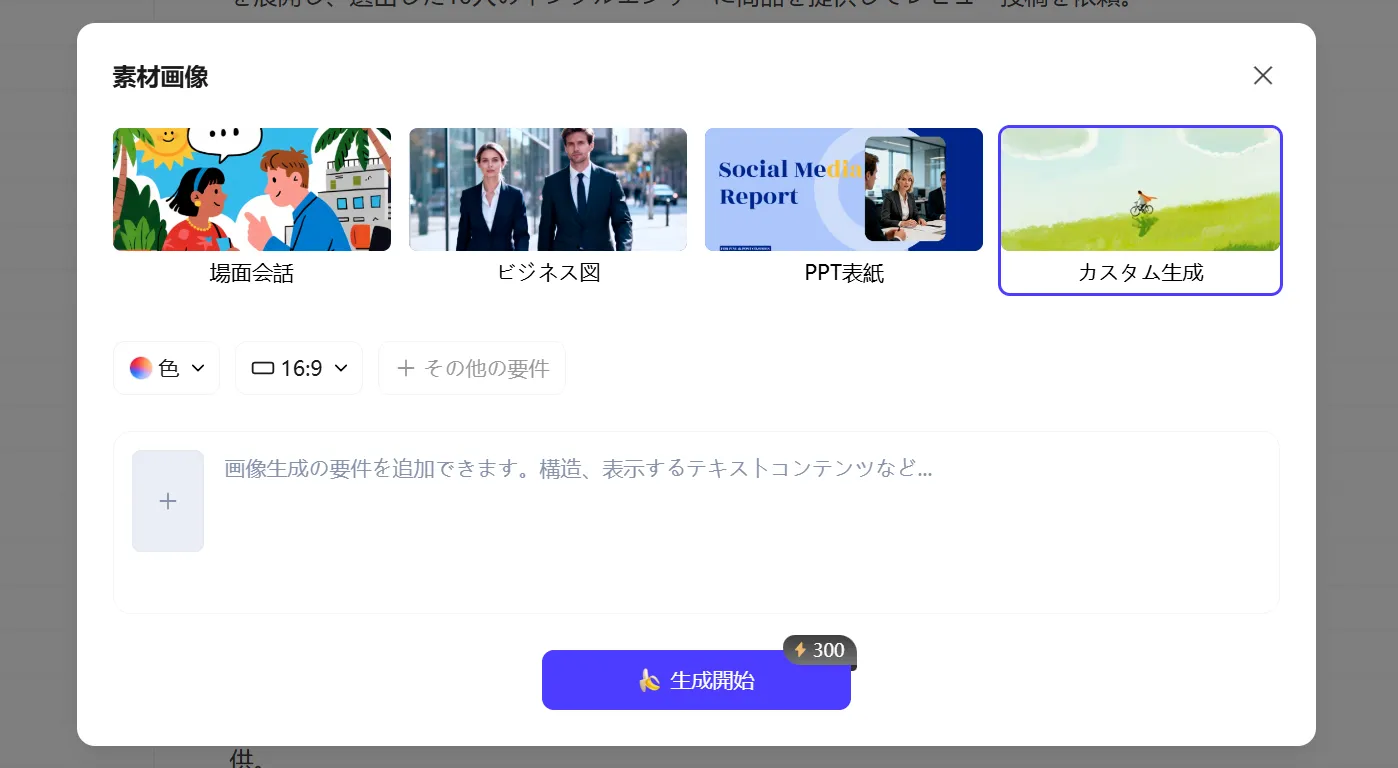
Task: Click the 場面会話 label text
Action: pyautogui.click(x=252, y=273)
